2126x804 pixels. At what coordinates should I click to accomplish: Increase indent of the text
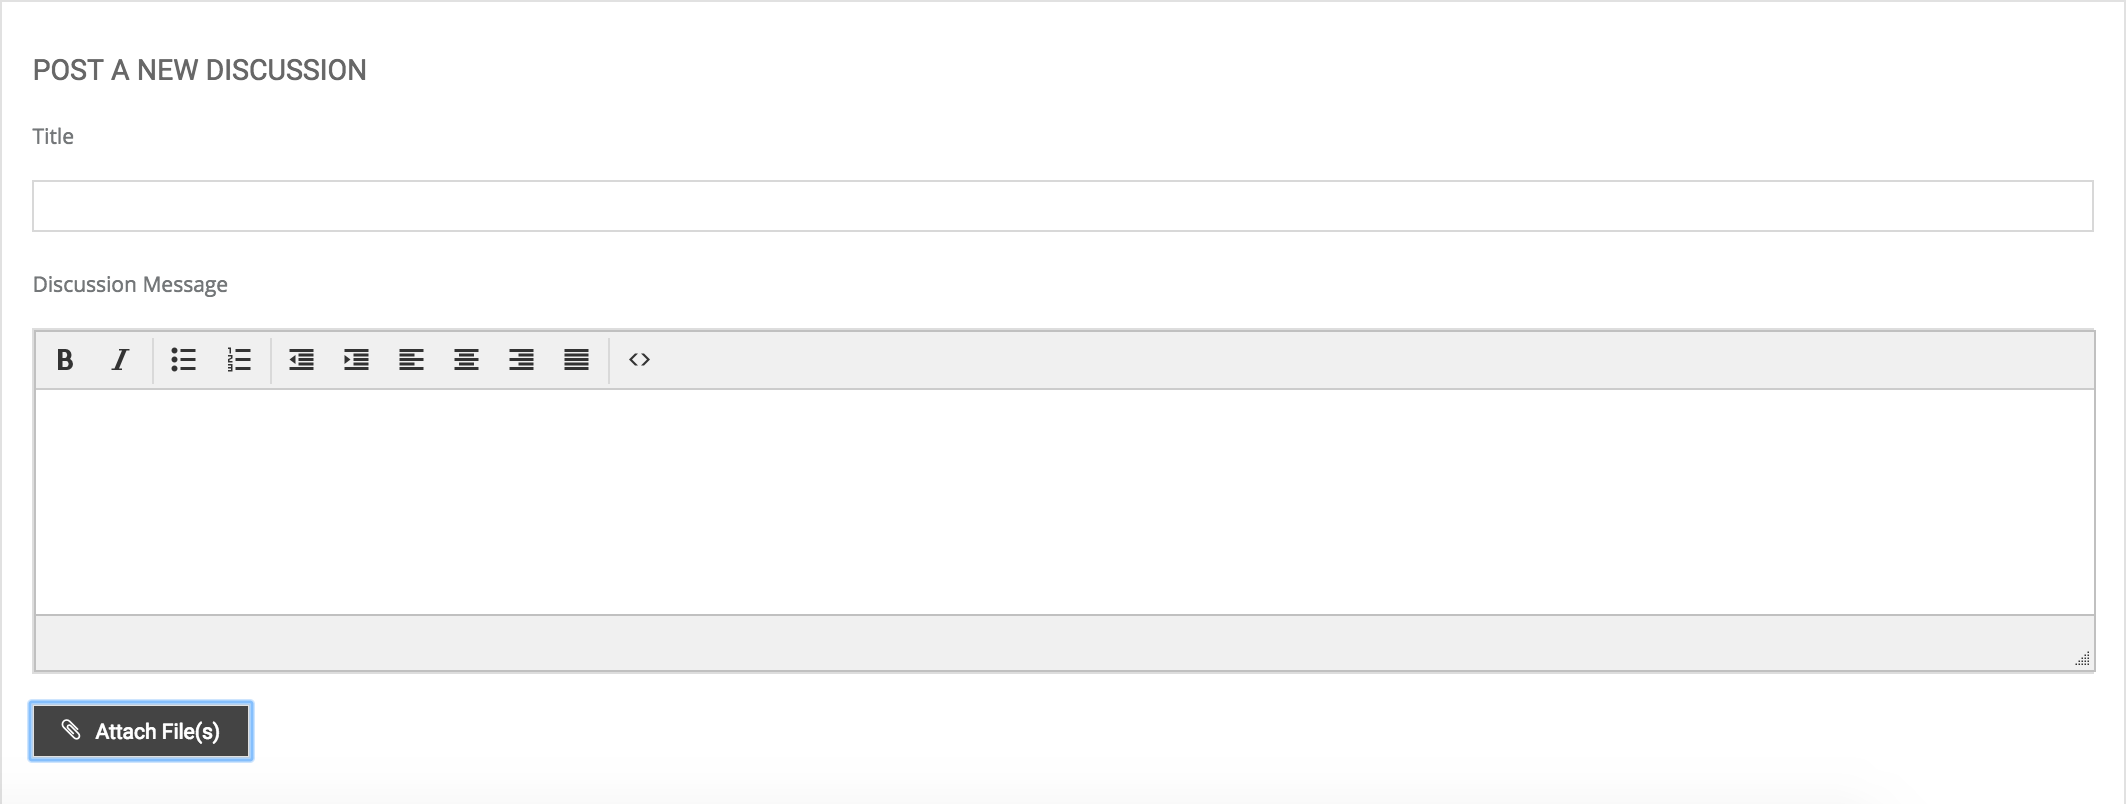click(x=356, y=360)
